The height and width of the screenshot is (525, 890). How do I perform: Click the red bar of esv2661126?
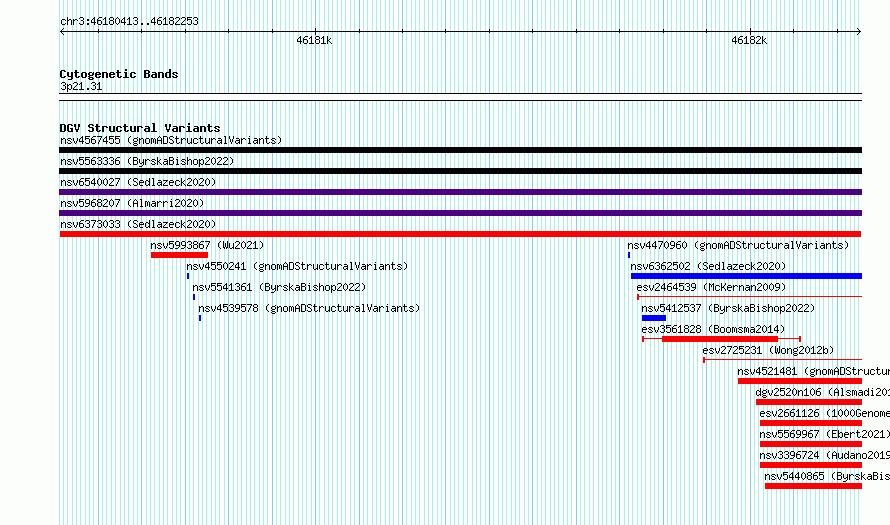811,423
